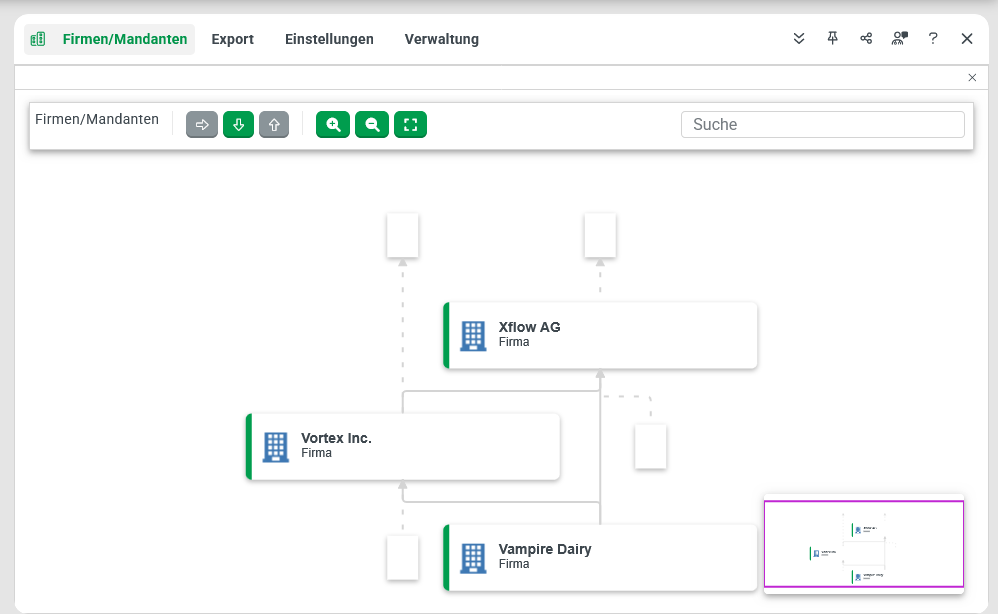Select the Vortex Inc. company node
Viewport: 998px width, 614px height.
point(403,446)
